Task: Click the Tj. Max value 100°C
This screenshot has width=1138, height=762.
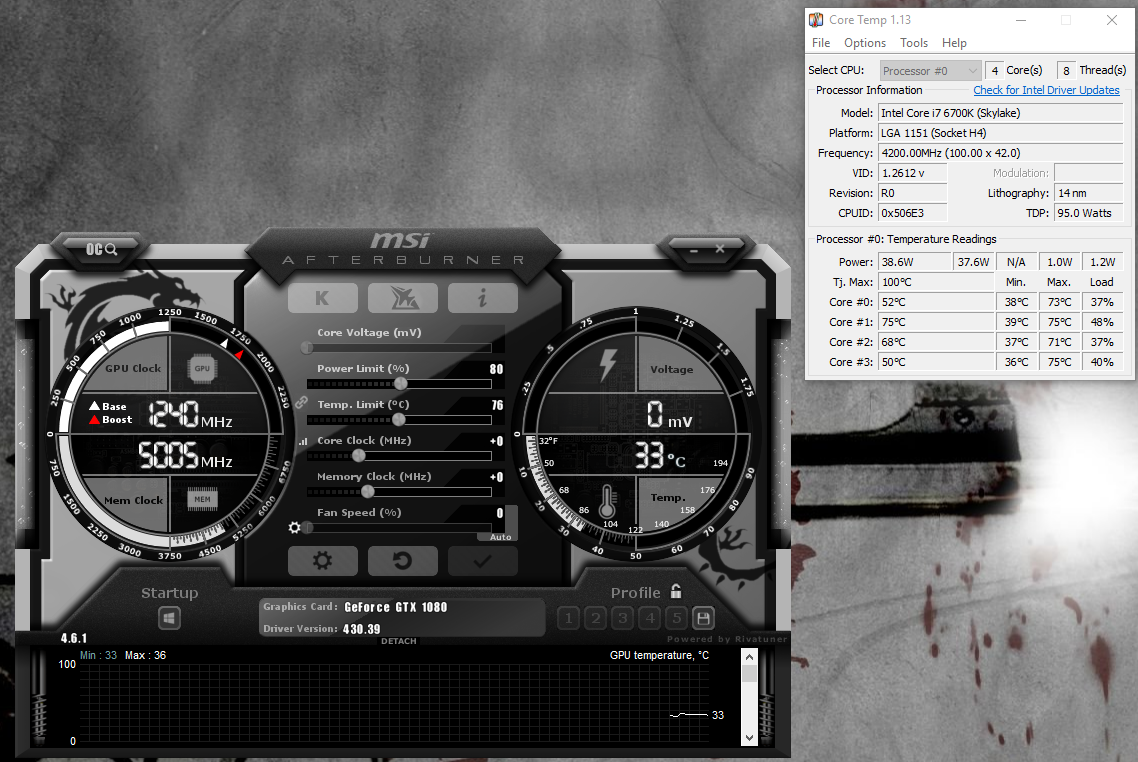Action: pyautogui.click(x=936, y=282)
